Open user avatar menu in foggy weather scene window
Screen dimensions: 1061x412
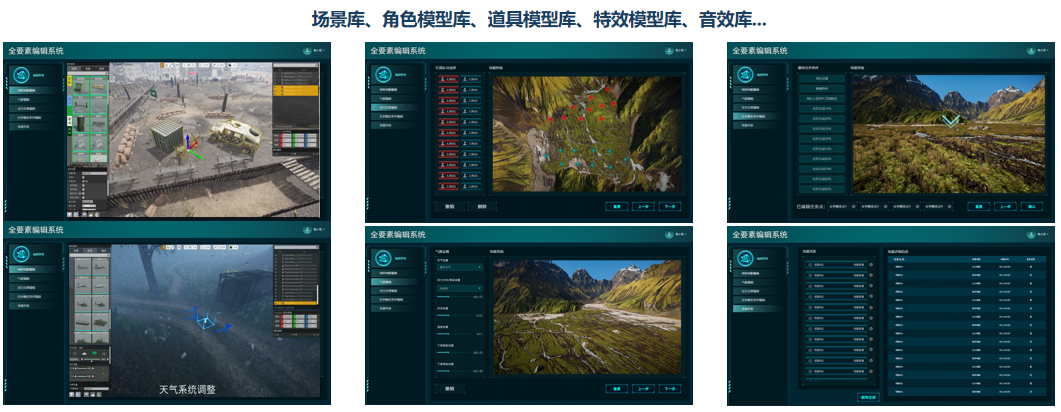pyautogui.click(x=309, y=230)
